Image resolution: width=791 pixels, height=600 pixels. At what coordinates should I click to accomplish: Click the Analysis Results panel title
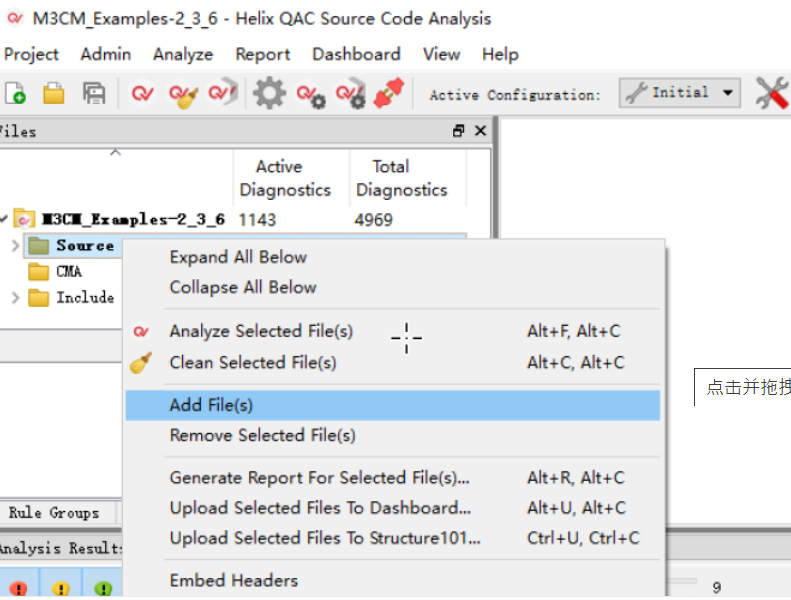tap(61, 548)
